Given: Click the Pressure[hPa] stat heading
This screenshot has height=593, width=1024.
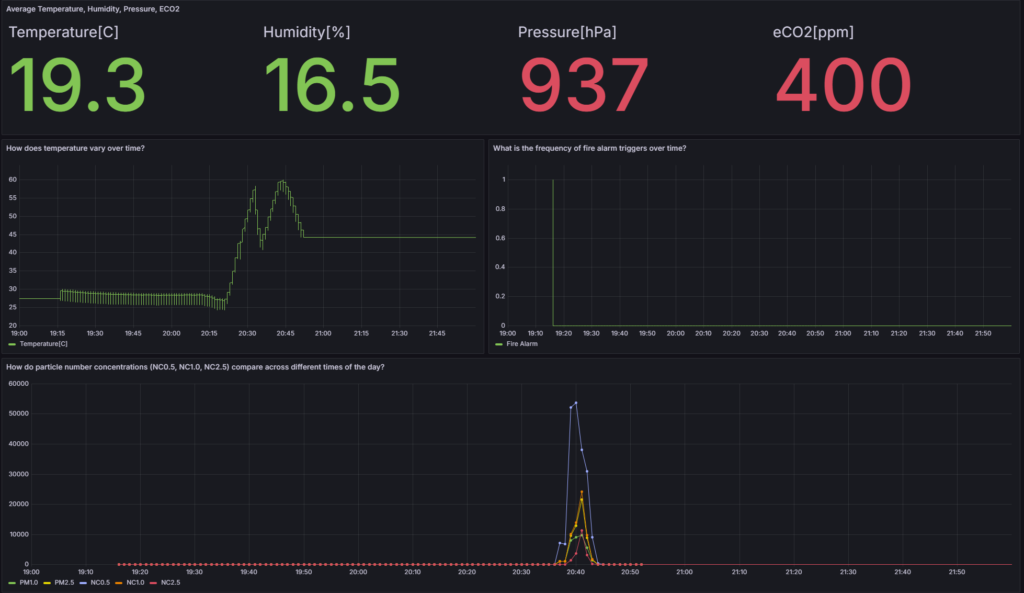Looking at the screenshot, I should (x=566, y=32).
